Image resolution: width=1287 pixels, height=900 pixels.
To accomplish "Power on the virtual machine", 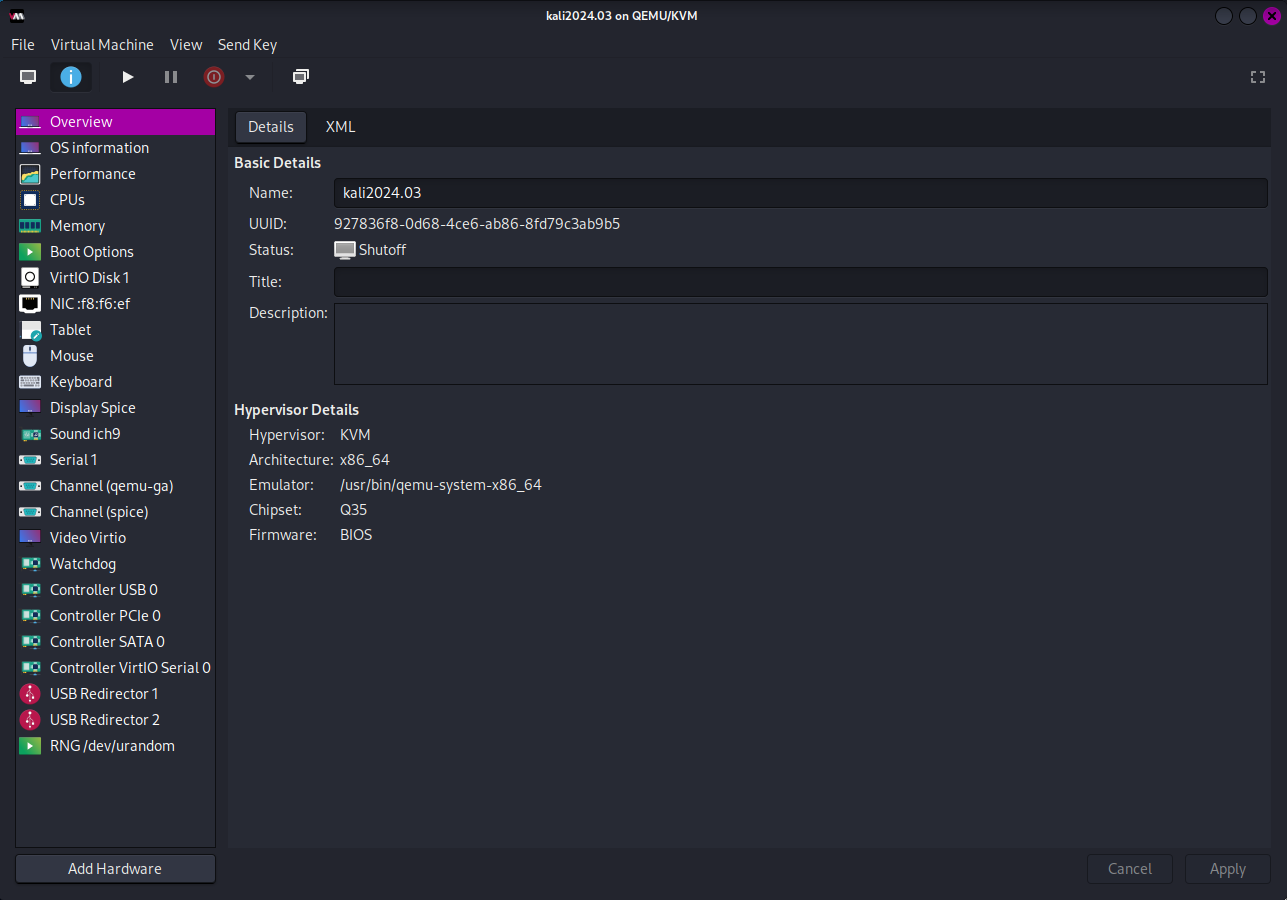I will [128, 77].
